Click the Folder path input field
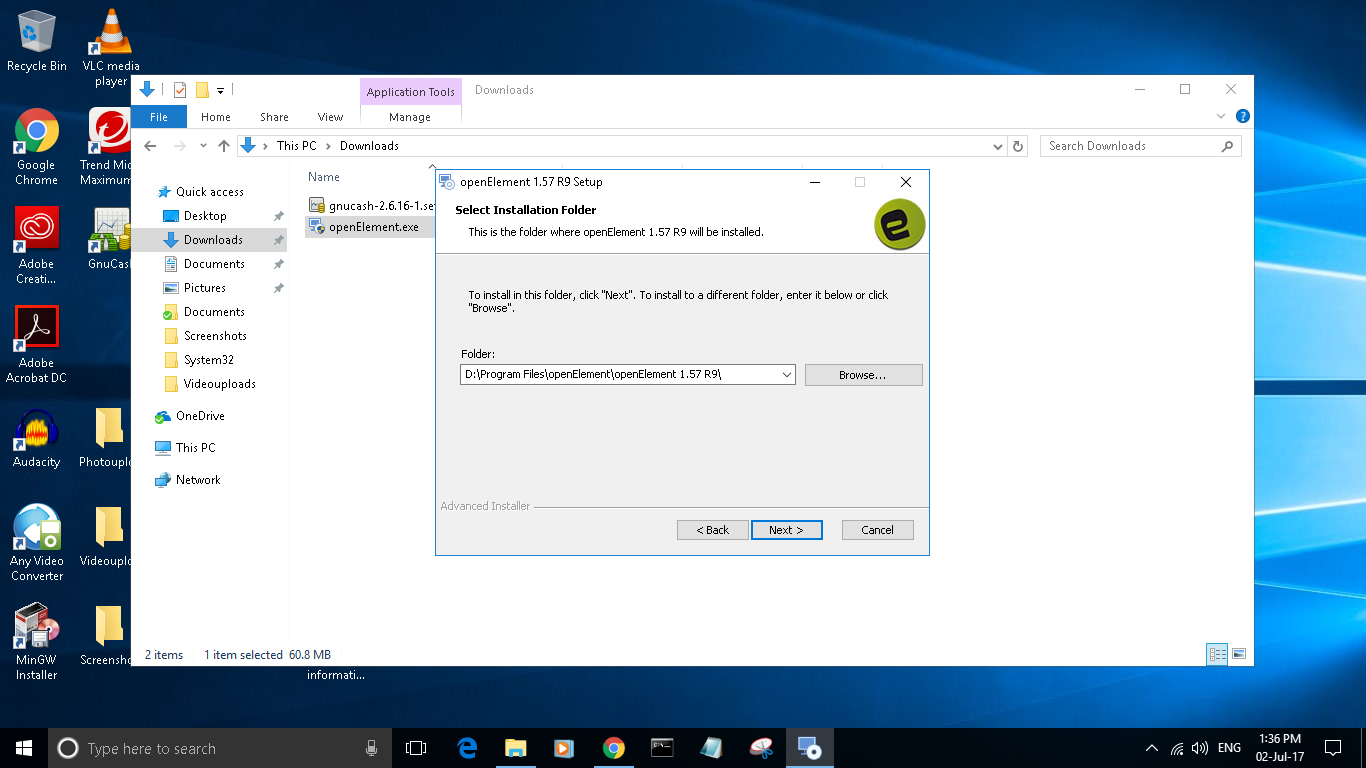This screenshot has width=1366, height=768. pos(619,375)
